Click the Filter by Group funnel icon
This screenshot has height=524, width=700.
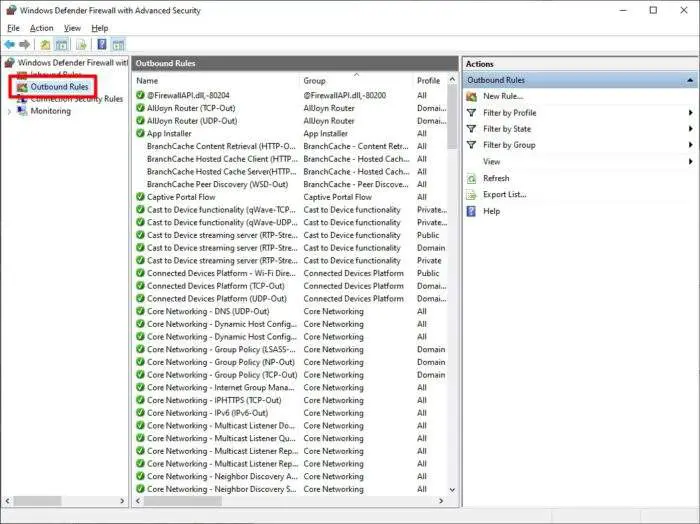click(471, 145)
